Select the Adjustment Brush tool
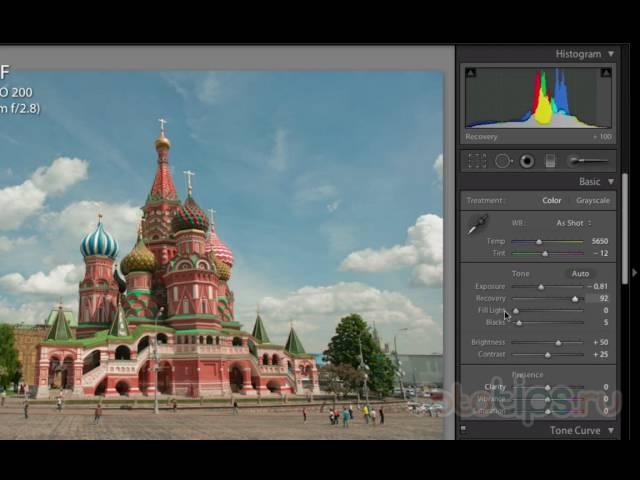This screenshot has height=480, width=640. (589, 161)
